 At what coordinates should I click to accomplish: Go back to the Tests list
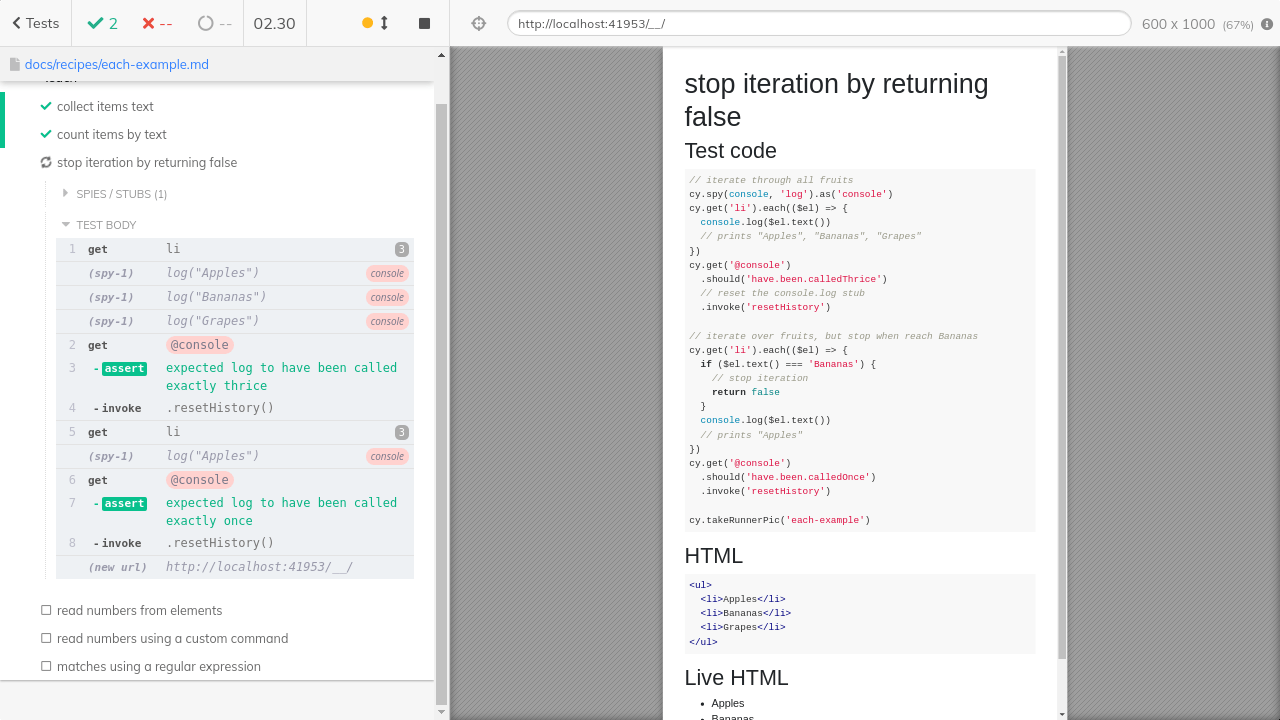pyautogui.click(x=34, y=22)
